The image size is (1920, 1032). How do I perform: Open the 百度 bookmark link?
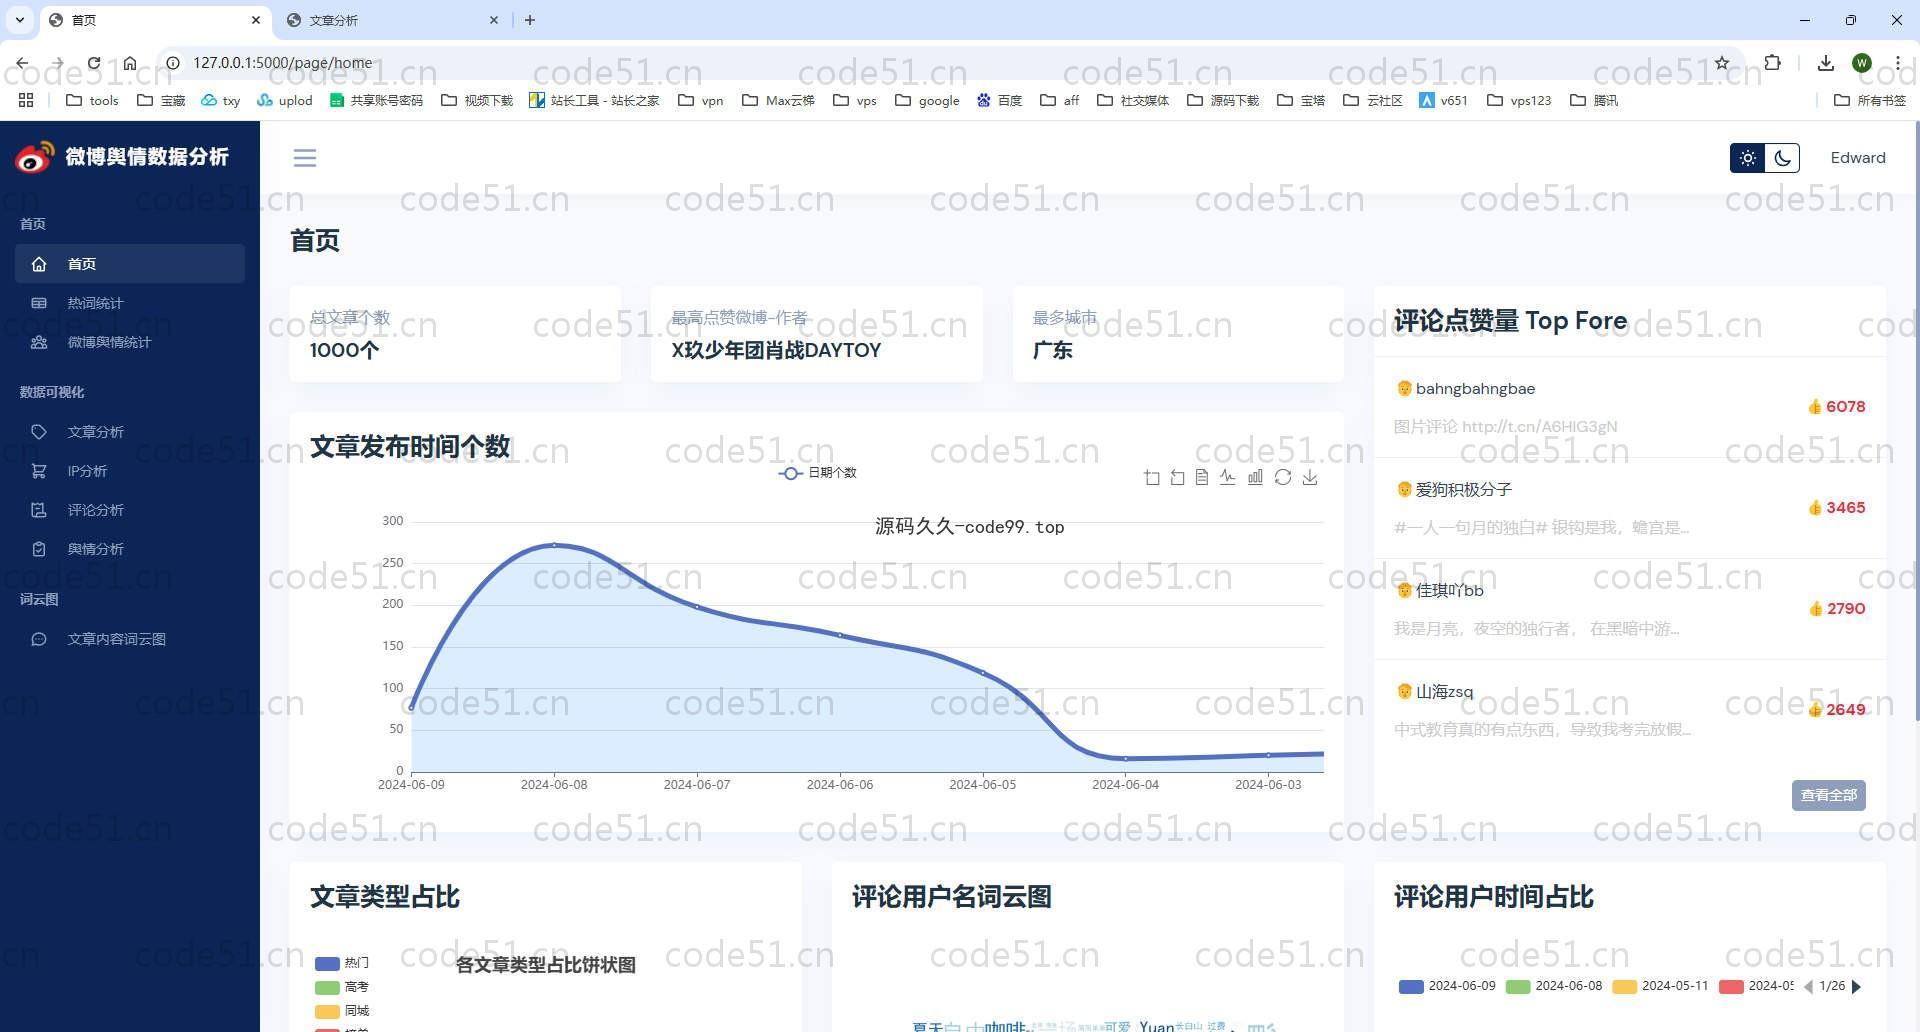click(x=999, y=100)
